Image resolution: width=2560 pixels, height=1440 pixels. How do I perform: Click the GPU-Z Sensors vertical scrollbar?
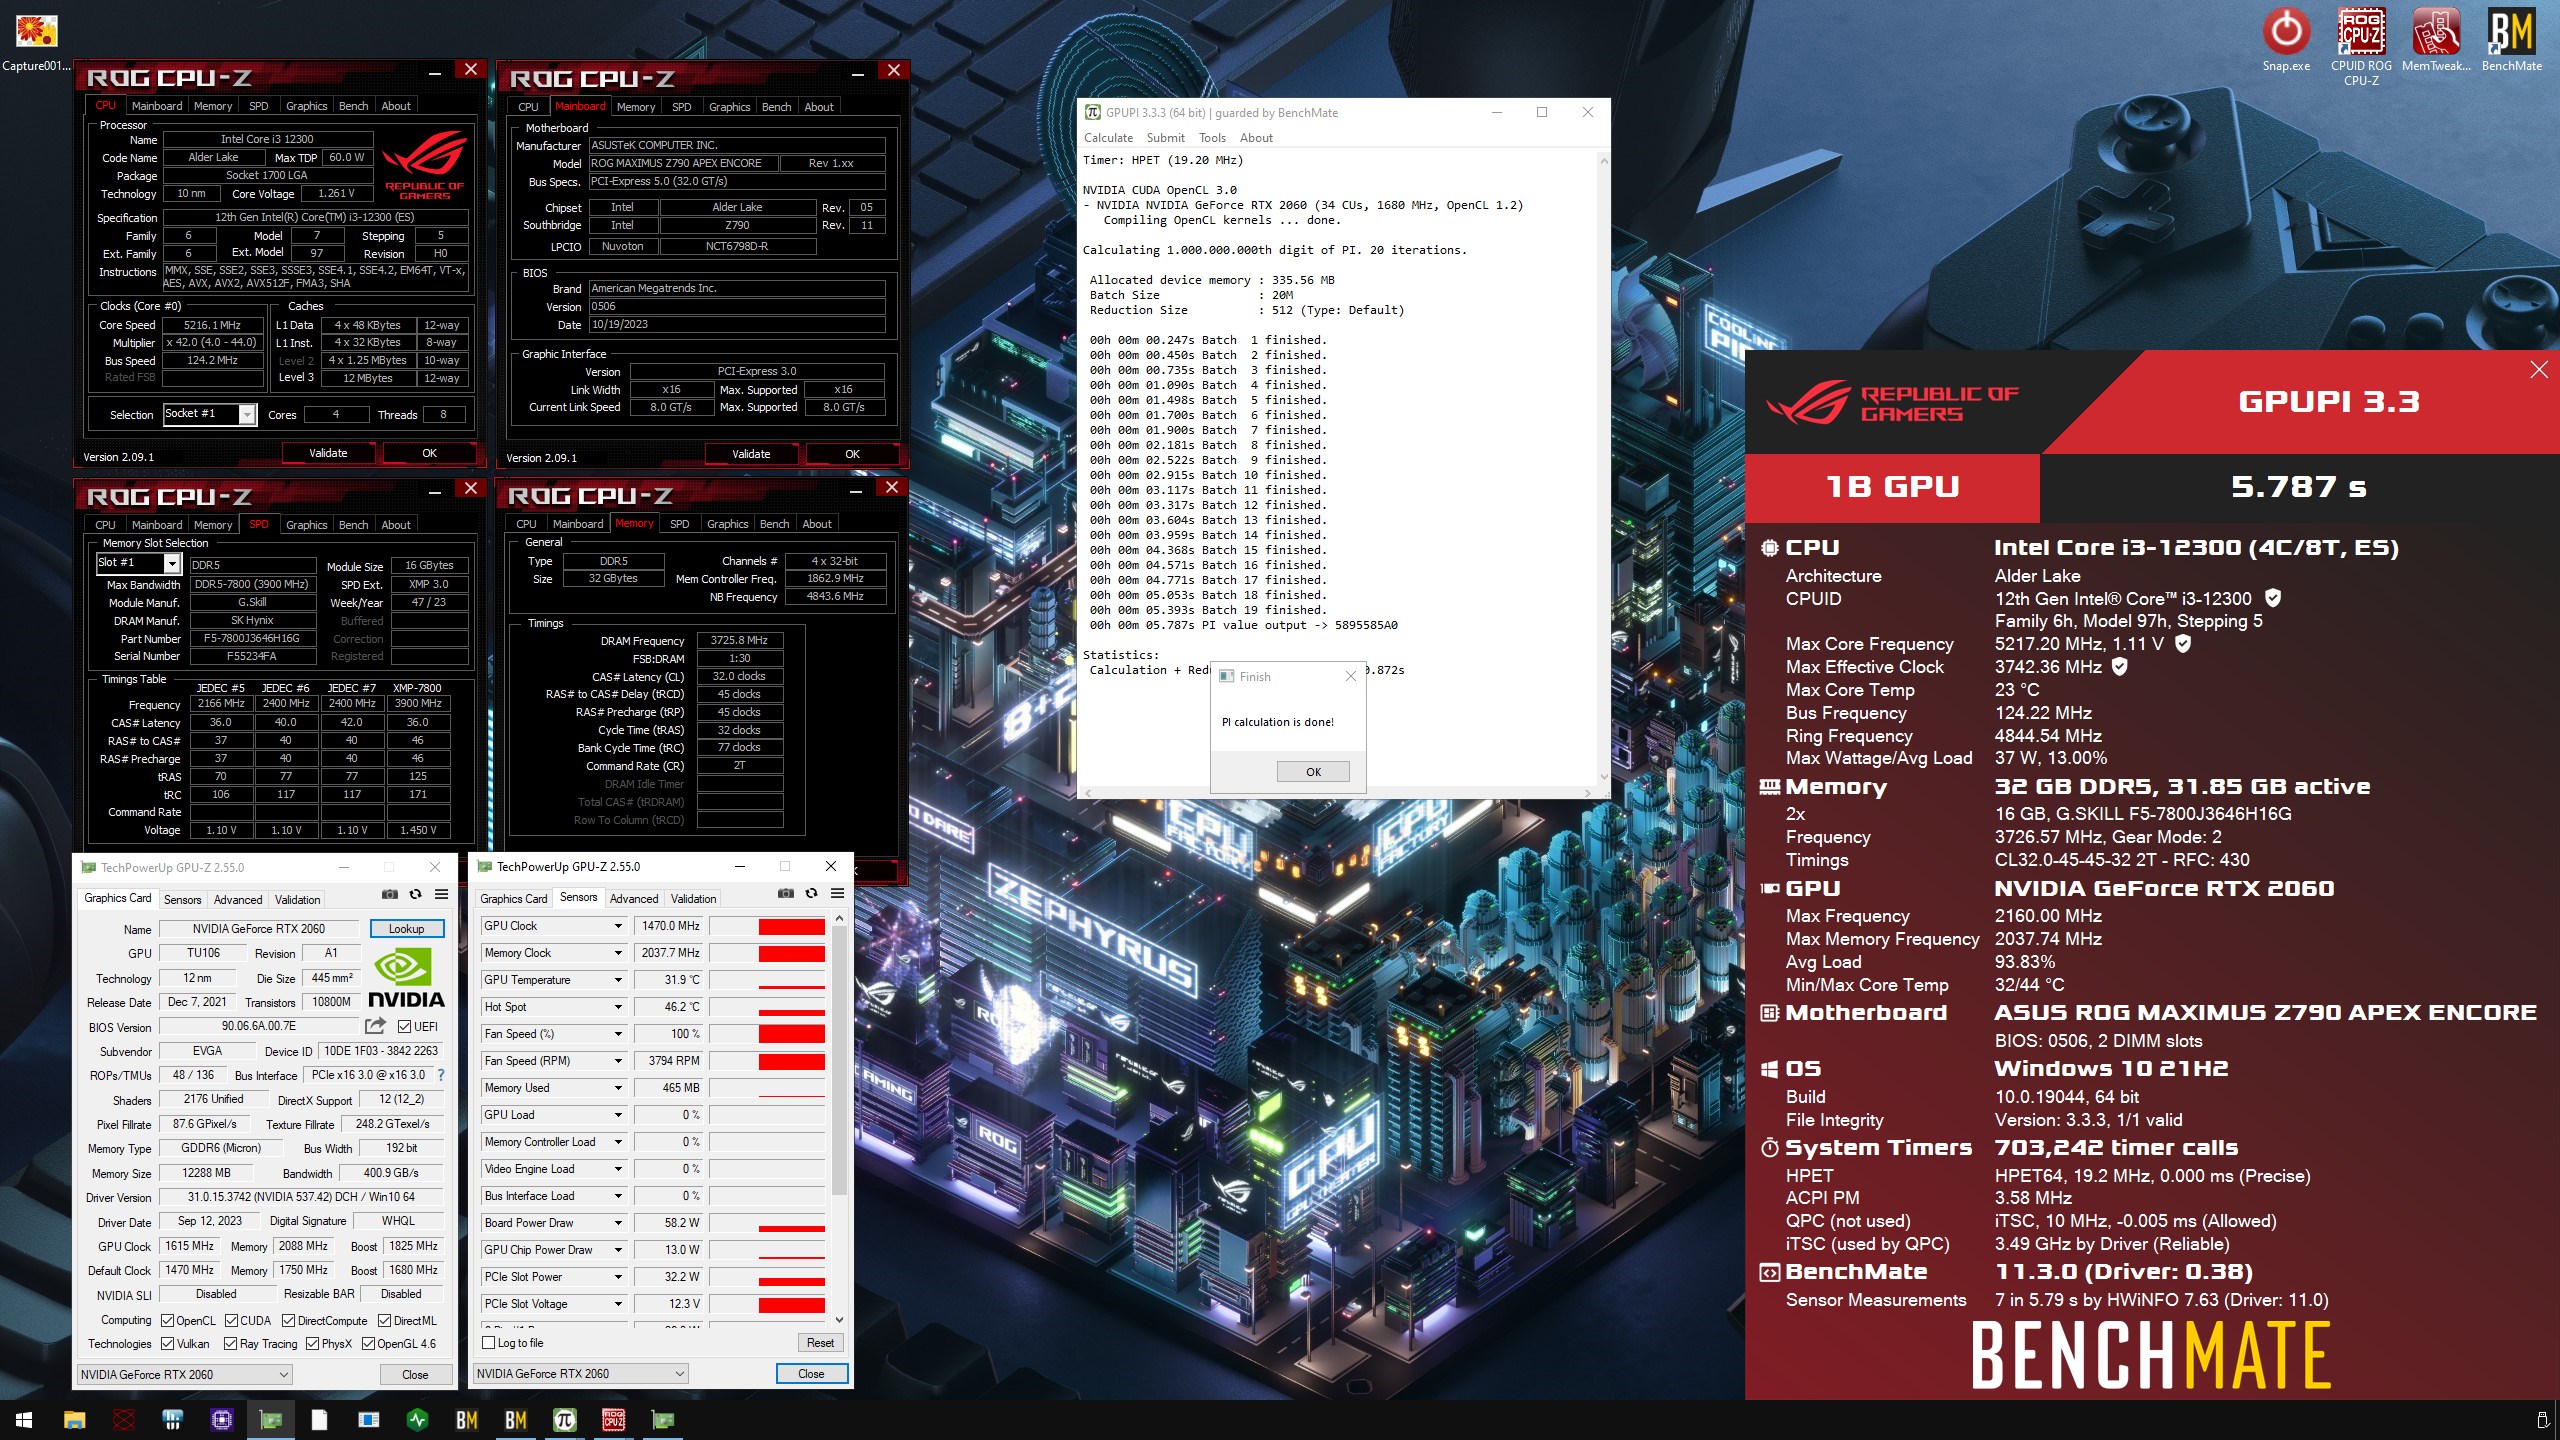coord(839,1118)
